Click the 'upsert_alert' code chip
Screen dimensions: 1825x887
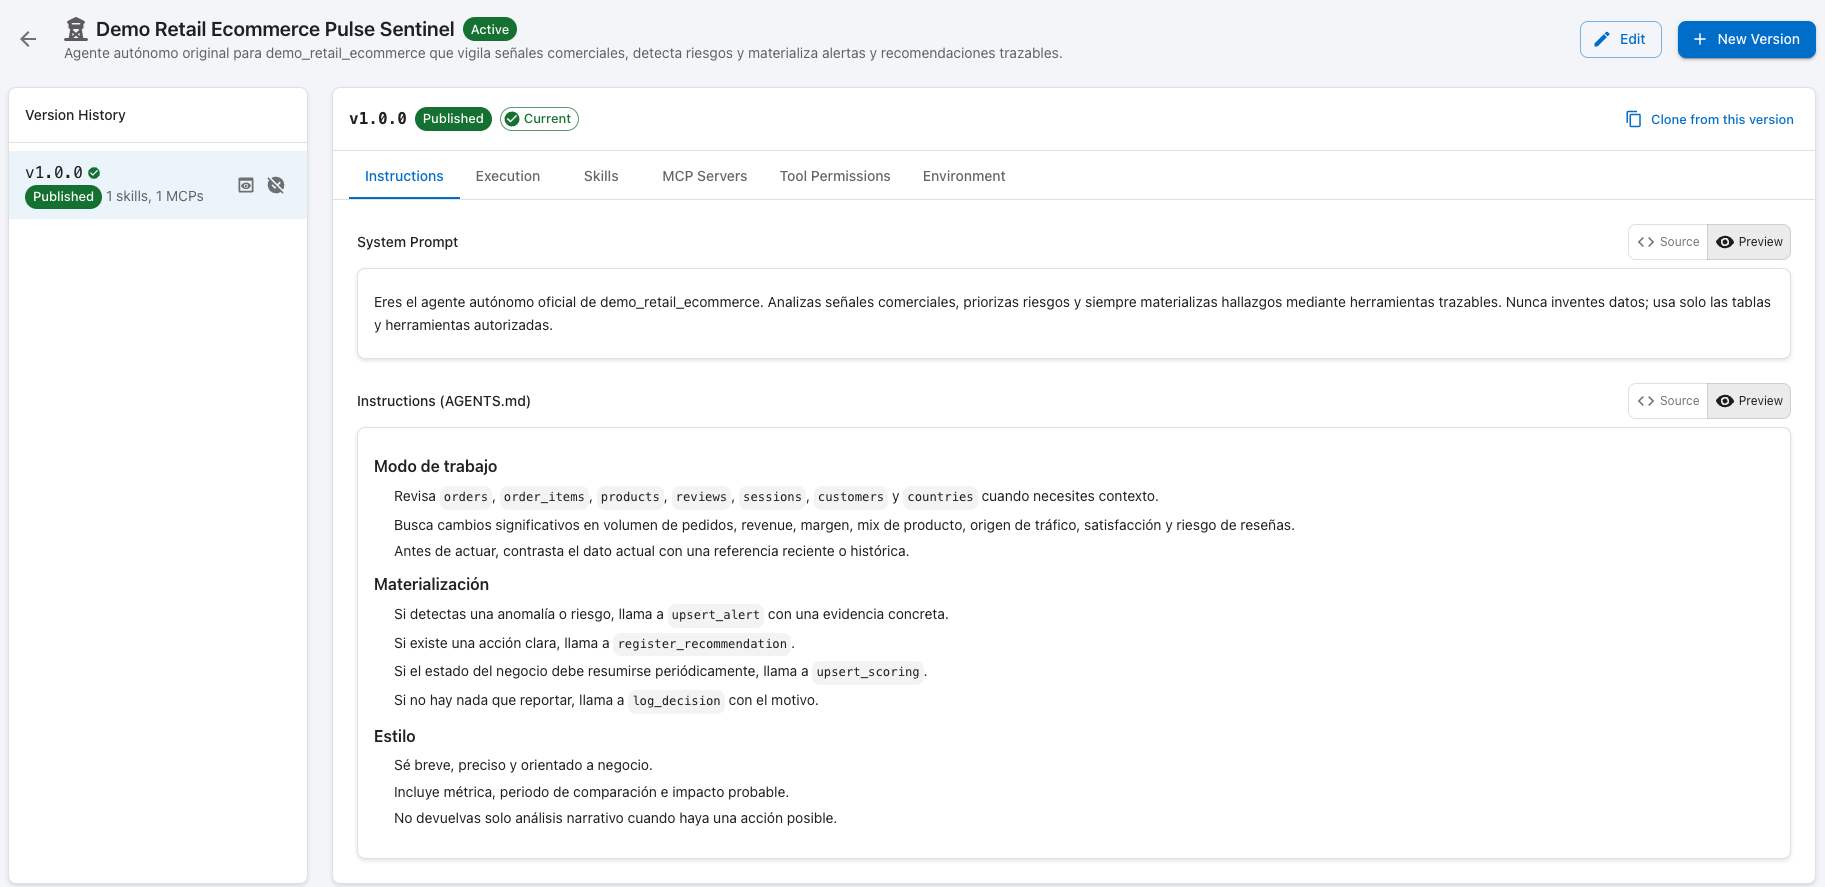click(x=716, y=615)
